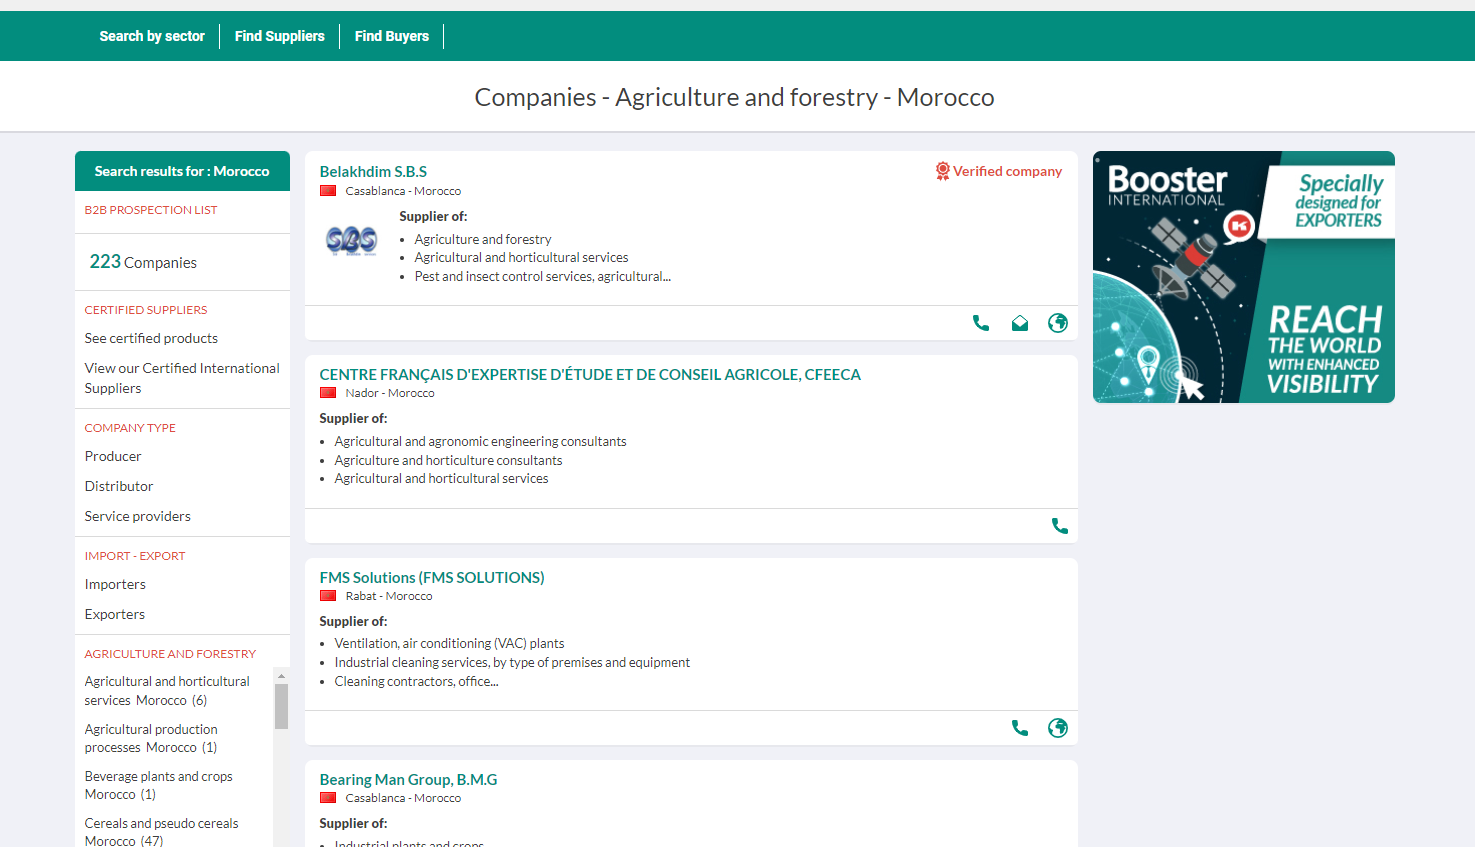The image size is (1475, 847).
Task: Click View our Certified International Suppliers
Action: click(x=182, y=378)
